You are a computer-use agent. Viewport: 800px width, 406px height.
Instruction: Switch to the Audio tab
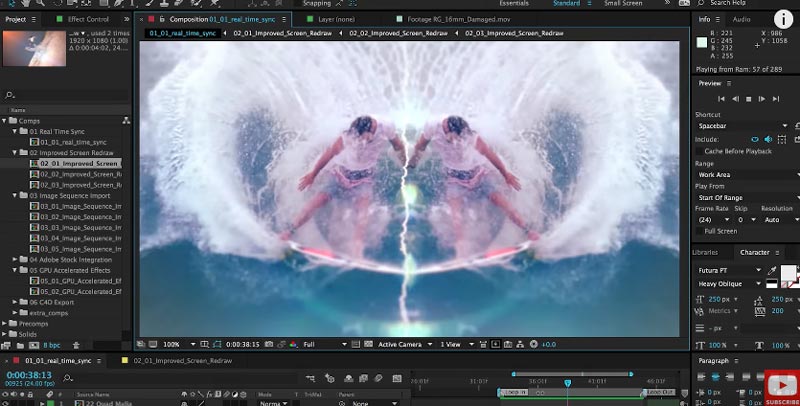(741, 19)
